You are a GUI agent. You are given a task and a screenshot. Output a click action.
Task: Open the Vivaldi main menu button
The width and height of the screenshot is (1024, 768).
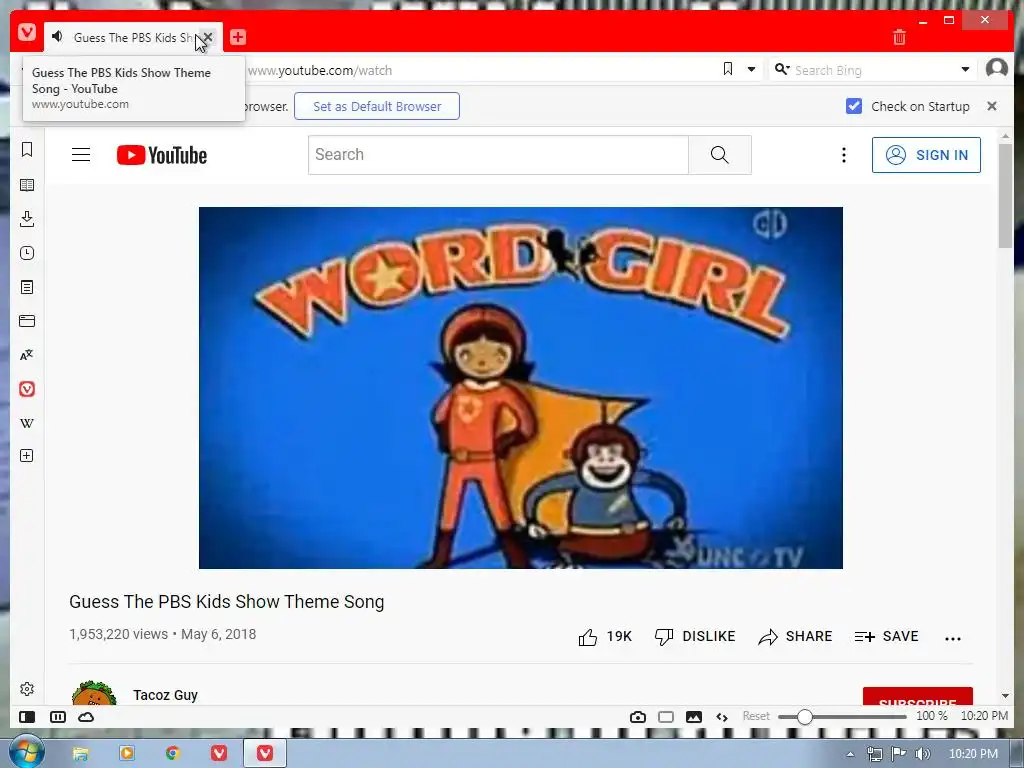pos(27,31)
